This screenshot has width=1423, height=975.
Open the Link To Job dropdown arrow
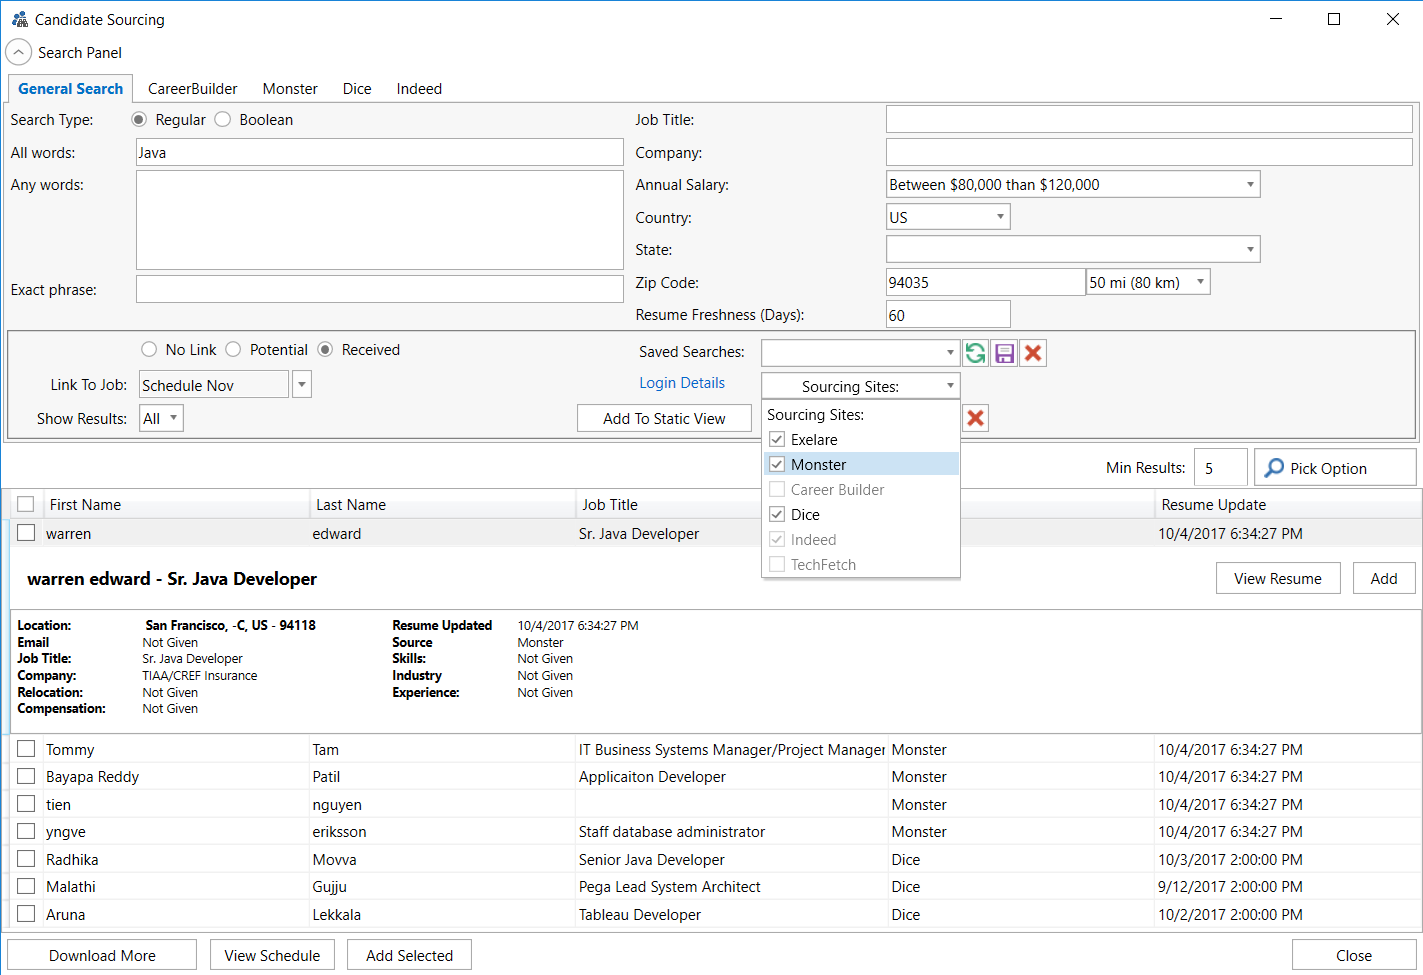pyautogui.click(x=302, y=385)
